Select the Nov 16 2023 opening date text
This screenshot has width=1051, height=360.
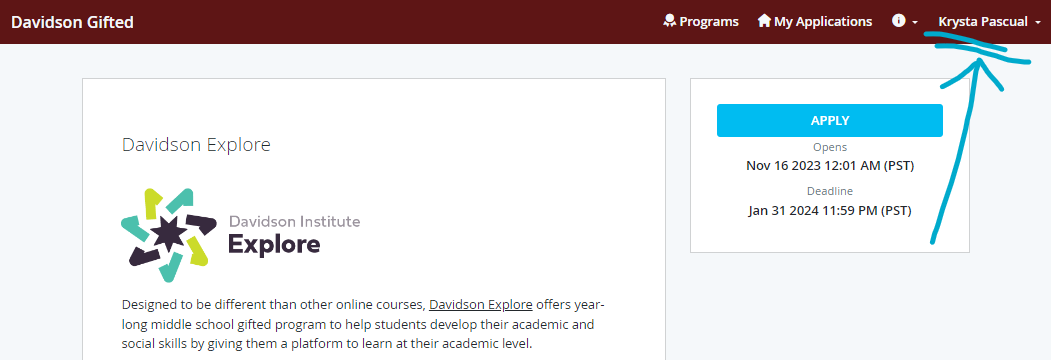coord(830,165)
